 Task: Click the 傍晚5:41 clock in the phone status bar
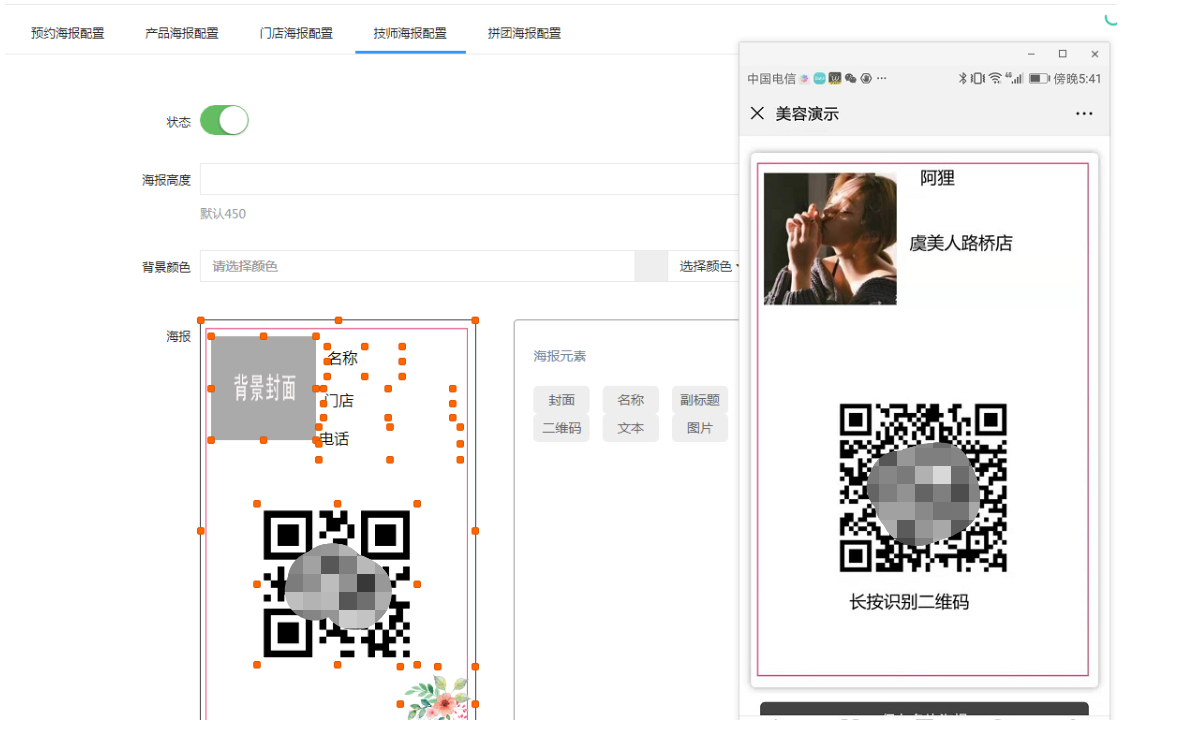[x=1078, y=79]
